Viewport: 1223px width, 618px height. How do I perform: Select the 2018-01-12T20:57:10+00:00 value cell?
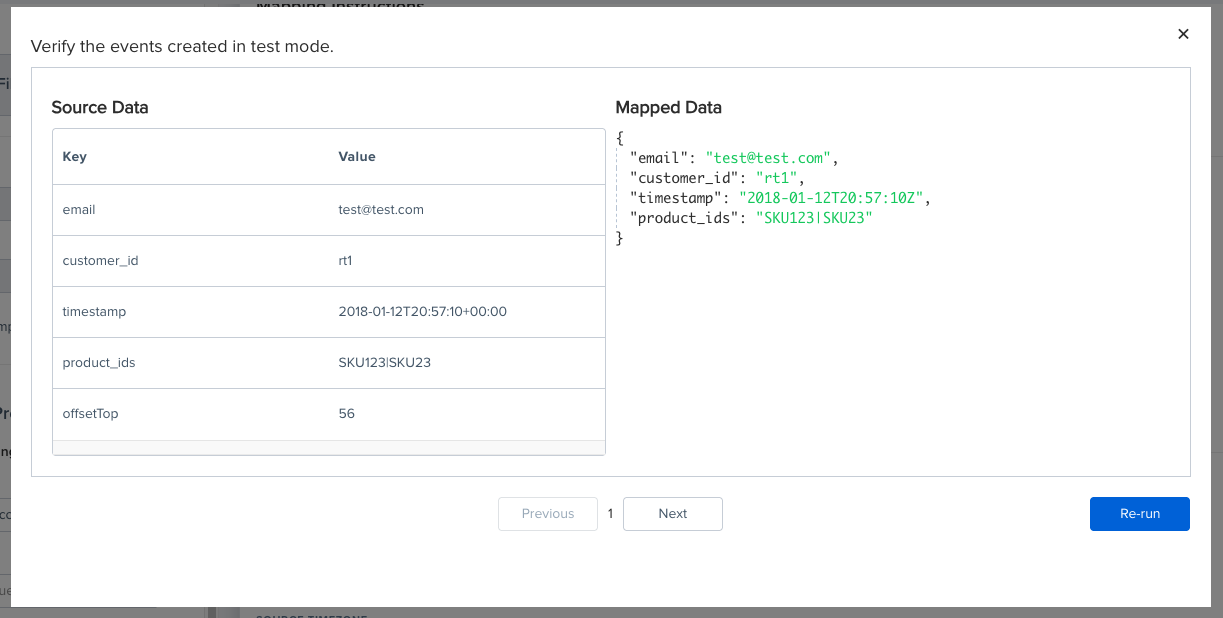pyautogui.click(x=467, y=312)
